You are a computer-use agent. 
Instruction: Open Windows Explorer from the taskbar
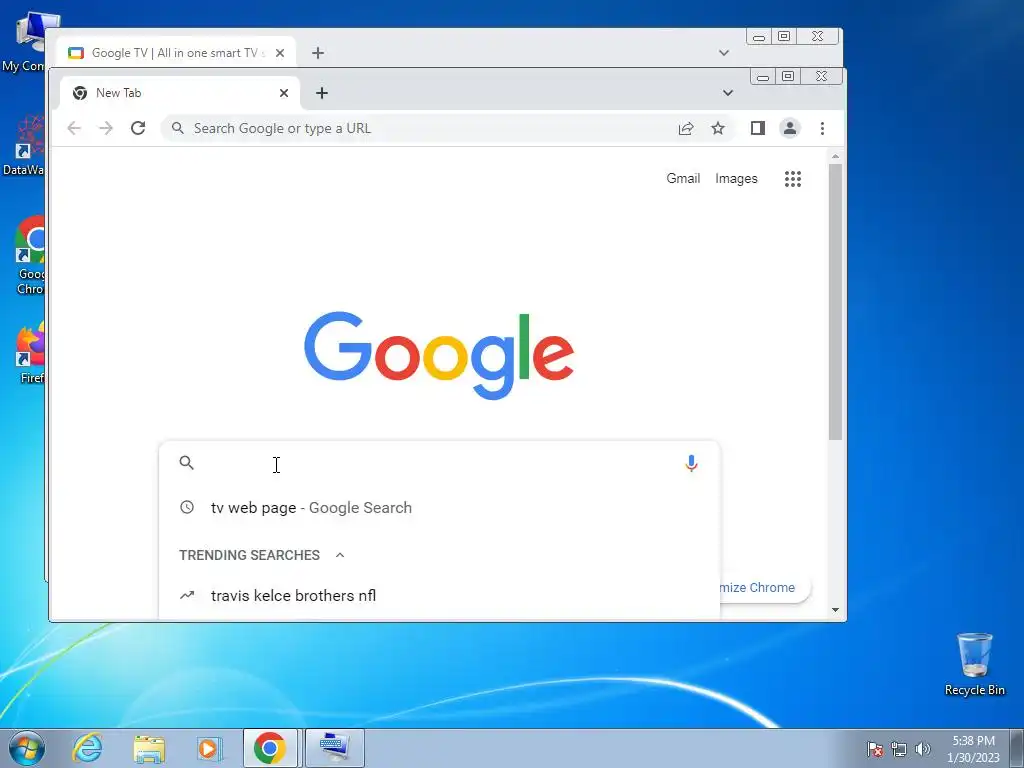click(x=149, y=748)
